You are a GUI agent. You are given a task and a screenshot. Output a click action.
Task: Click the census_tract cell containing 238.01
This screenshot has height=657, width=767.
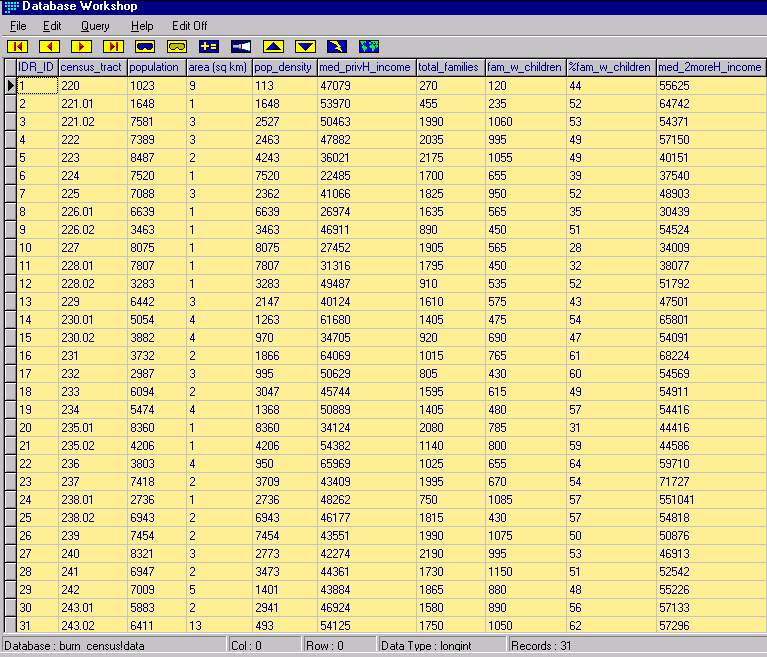pos(90,498)
